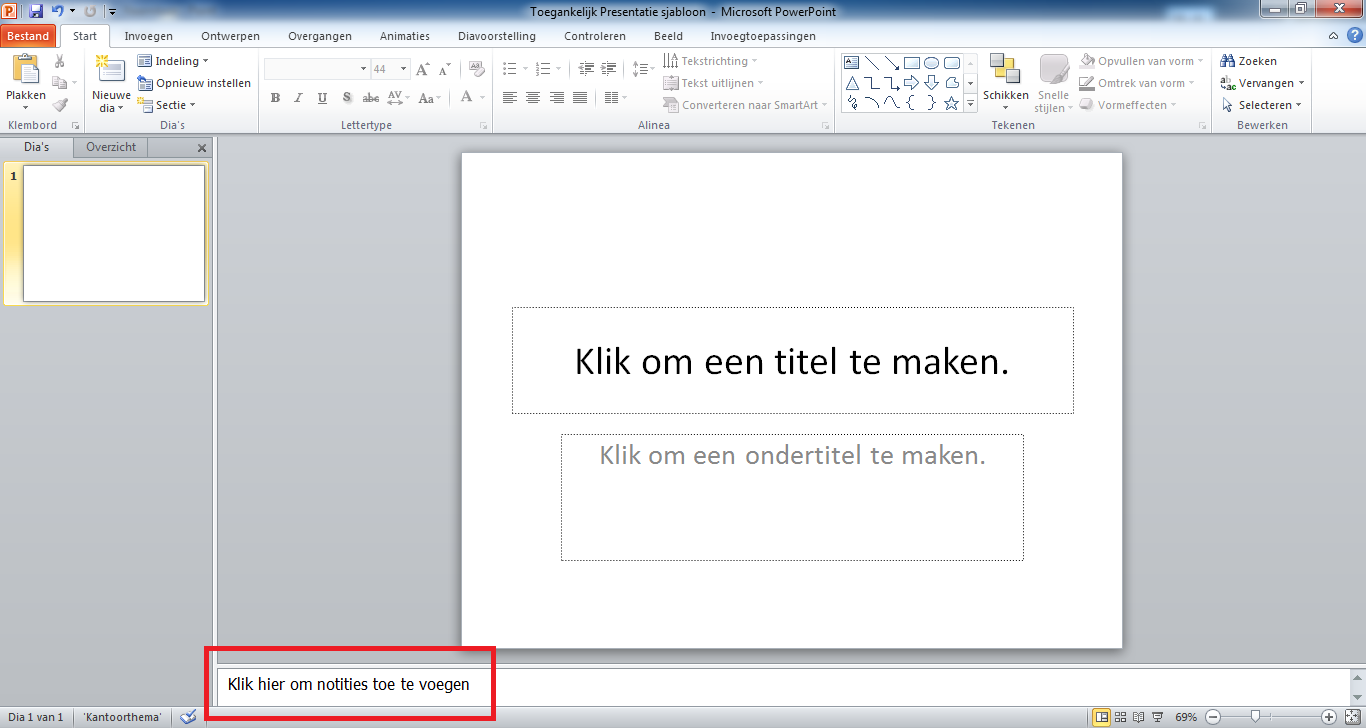Center the paragraph text
This screenshot has height=728, width=1366.
coord(533,98)
